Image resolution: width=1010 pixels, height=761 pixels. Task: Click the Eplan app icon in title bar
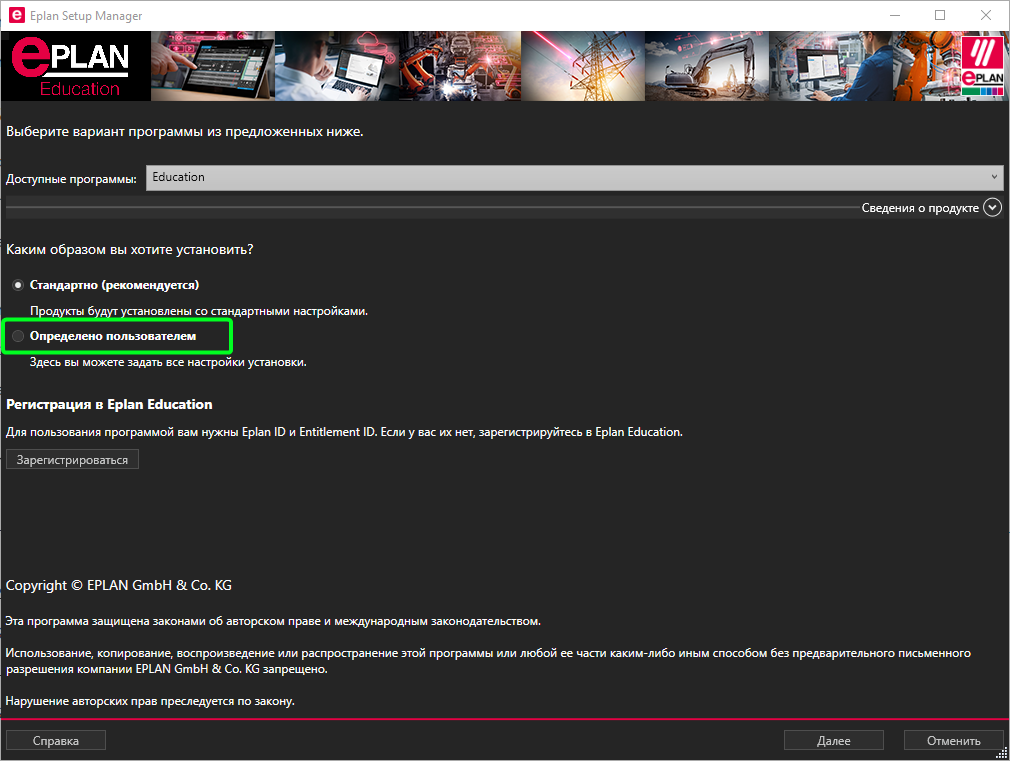16,15
